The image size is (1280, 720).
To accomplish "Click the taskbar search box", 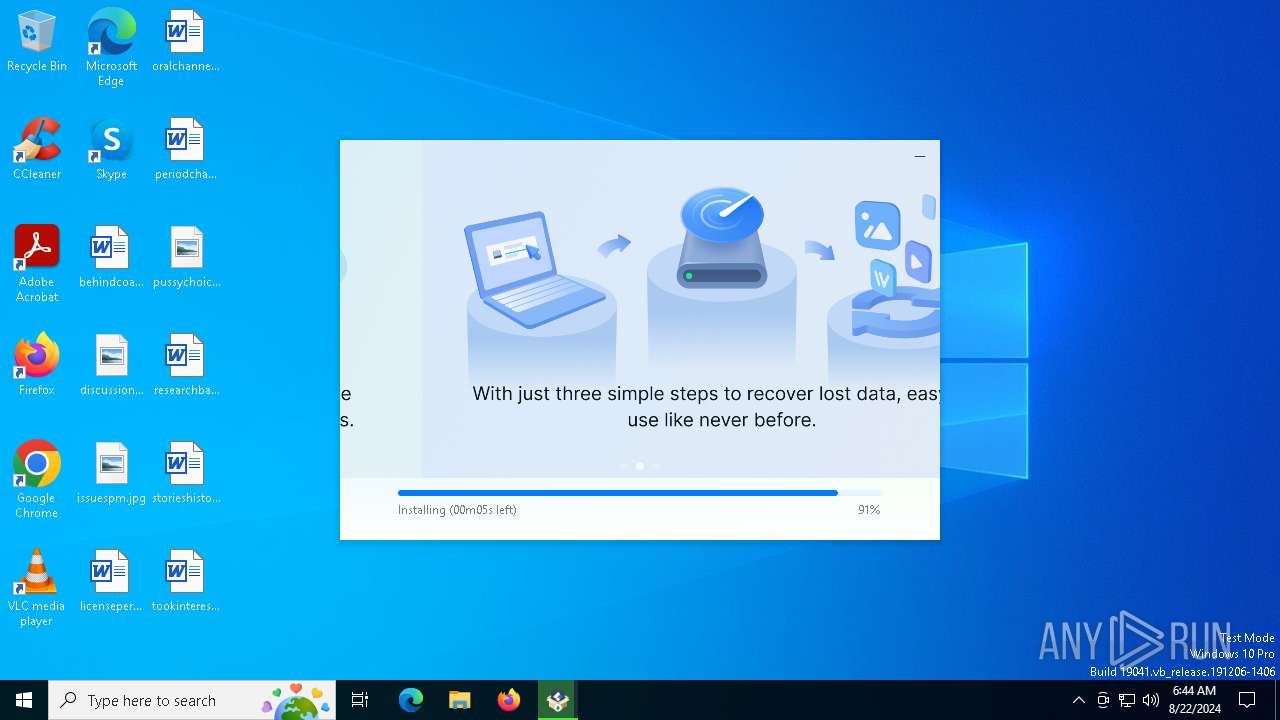I will point(192,700).
